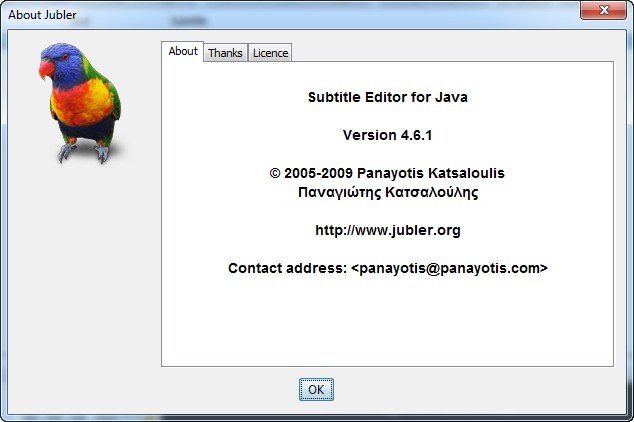The width and height of the screenshot is (634, 422).
Task: Click the panayotis@panayotis.com email address
Action: [449, 268]
